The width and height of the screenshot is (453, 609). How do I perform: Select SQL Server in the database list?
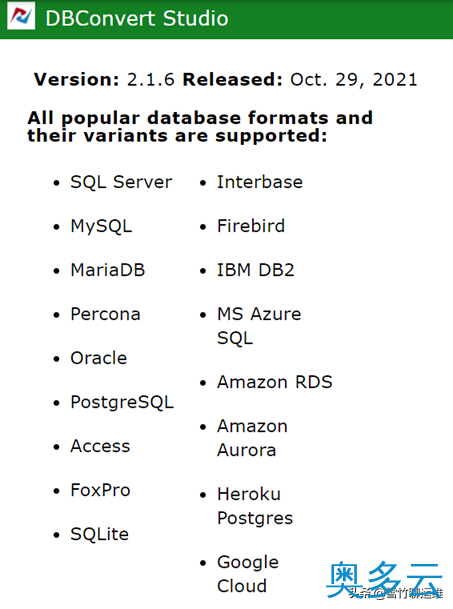click(121, 182)
